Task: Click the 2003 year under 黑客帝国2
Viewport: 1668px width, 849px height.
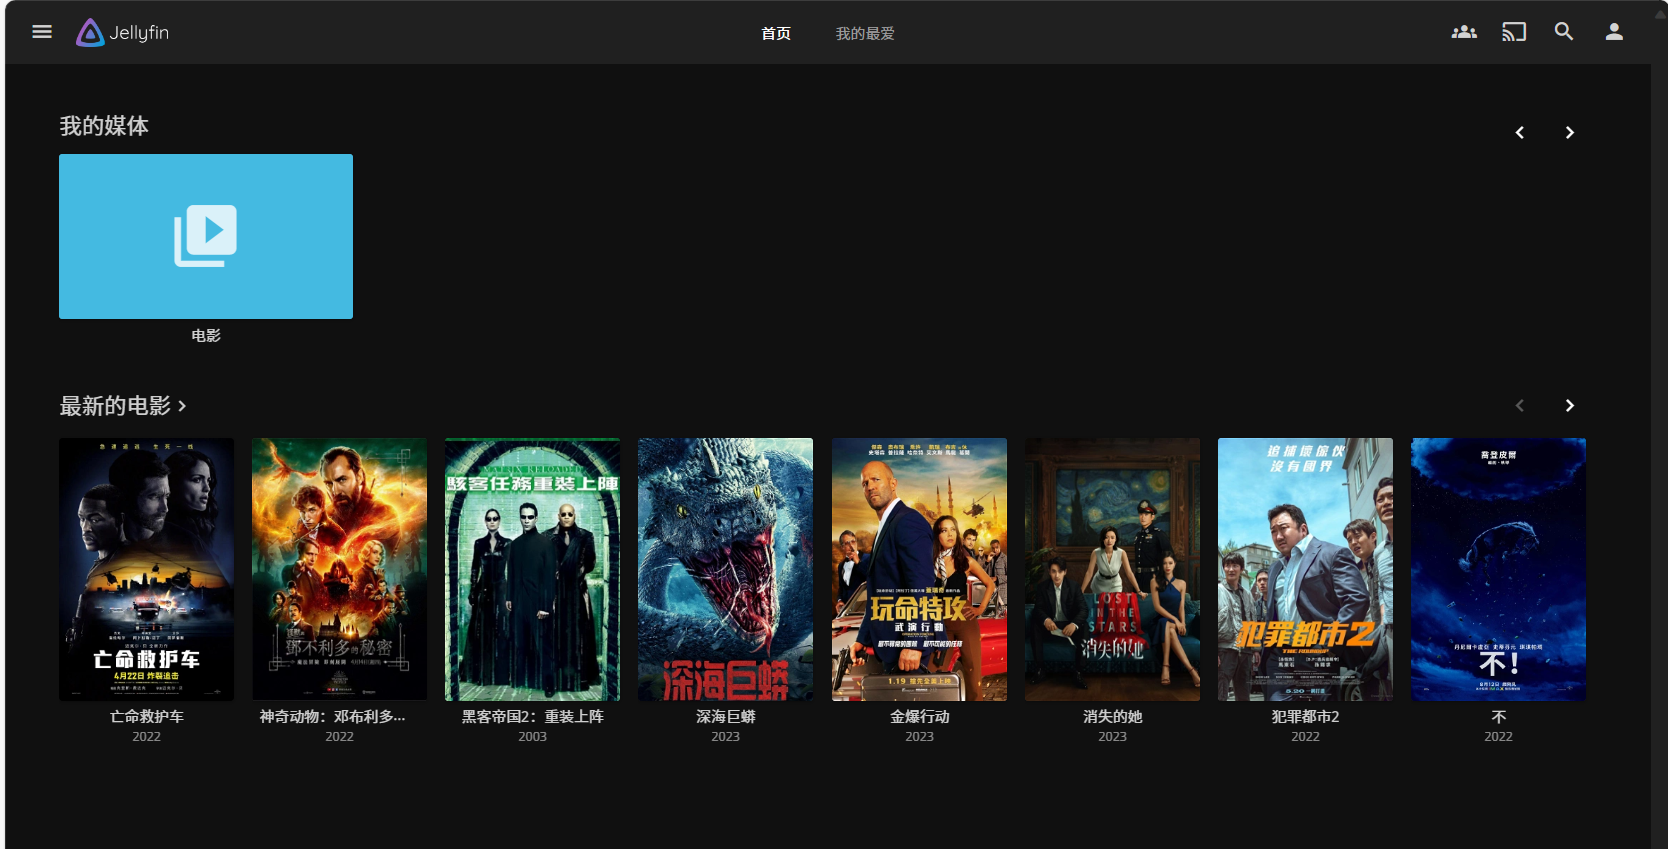Action: pos(532,736)
